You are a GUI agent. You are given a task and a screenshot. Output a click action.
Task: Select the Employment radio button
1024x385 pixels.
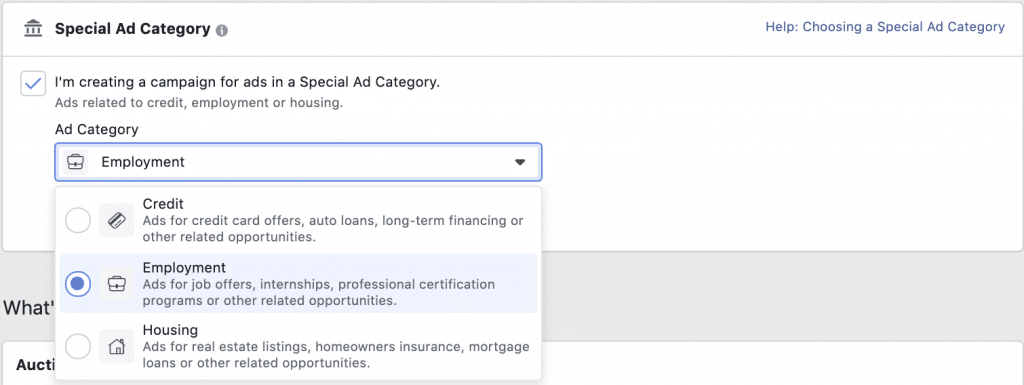(78, 284)
